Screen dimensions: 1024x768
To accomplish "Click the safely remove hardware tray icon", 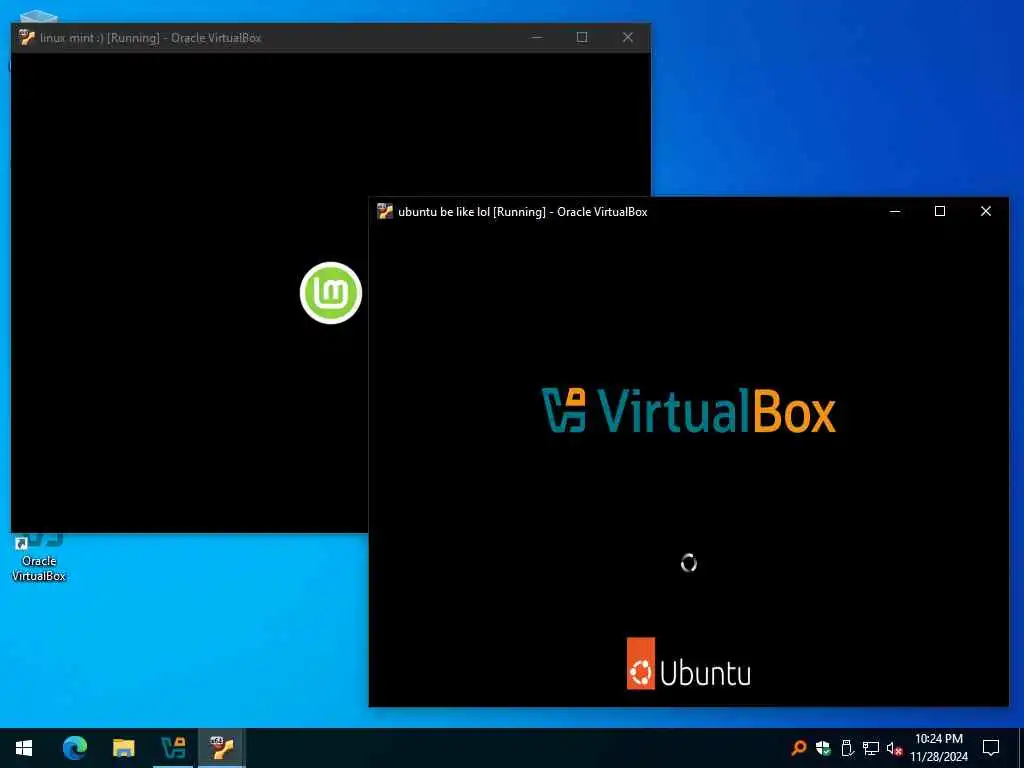I will (847, 748).
